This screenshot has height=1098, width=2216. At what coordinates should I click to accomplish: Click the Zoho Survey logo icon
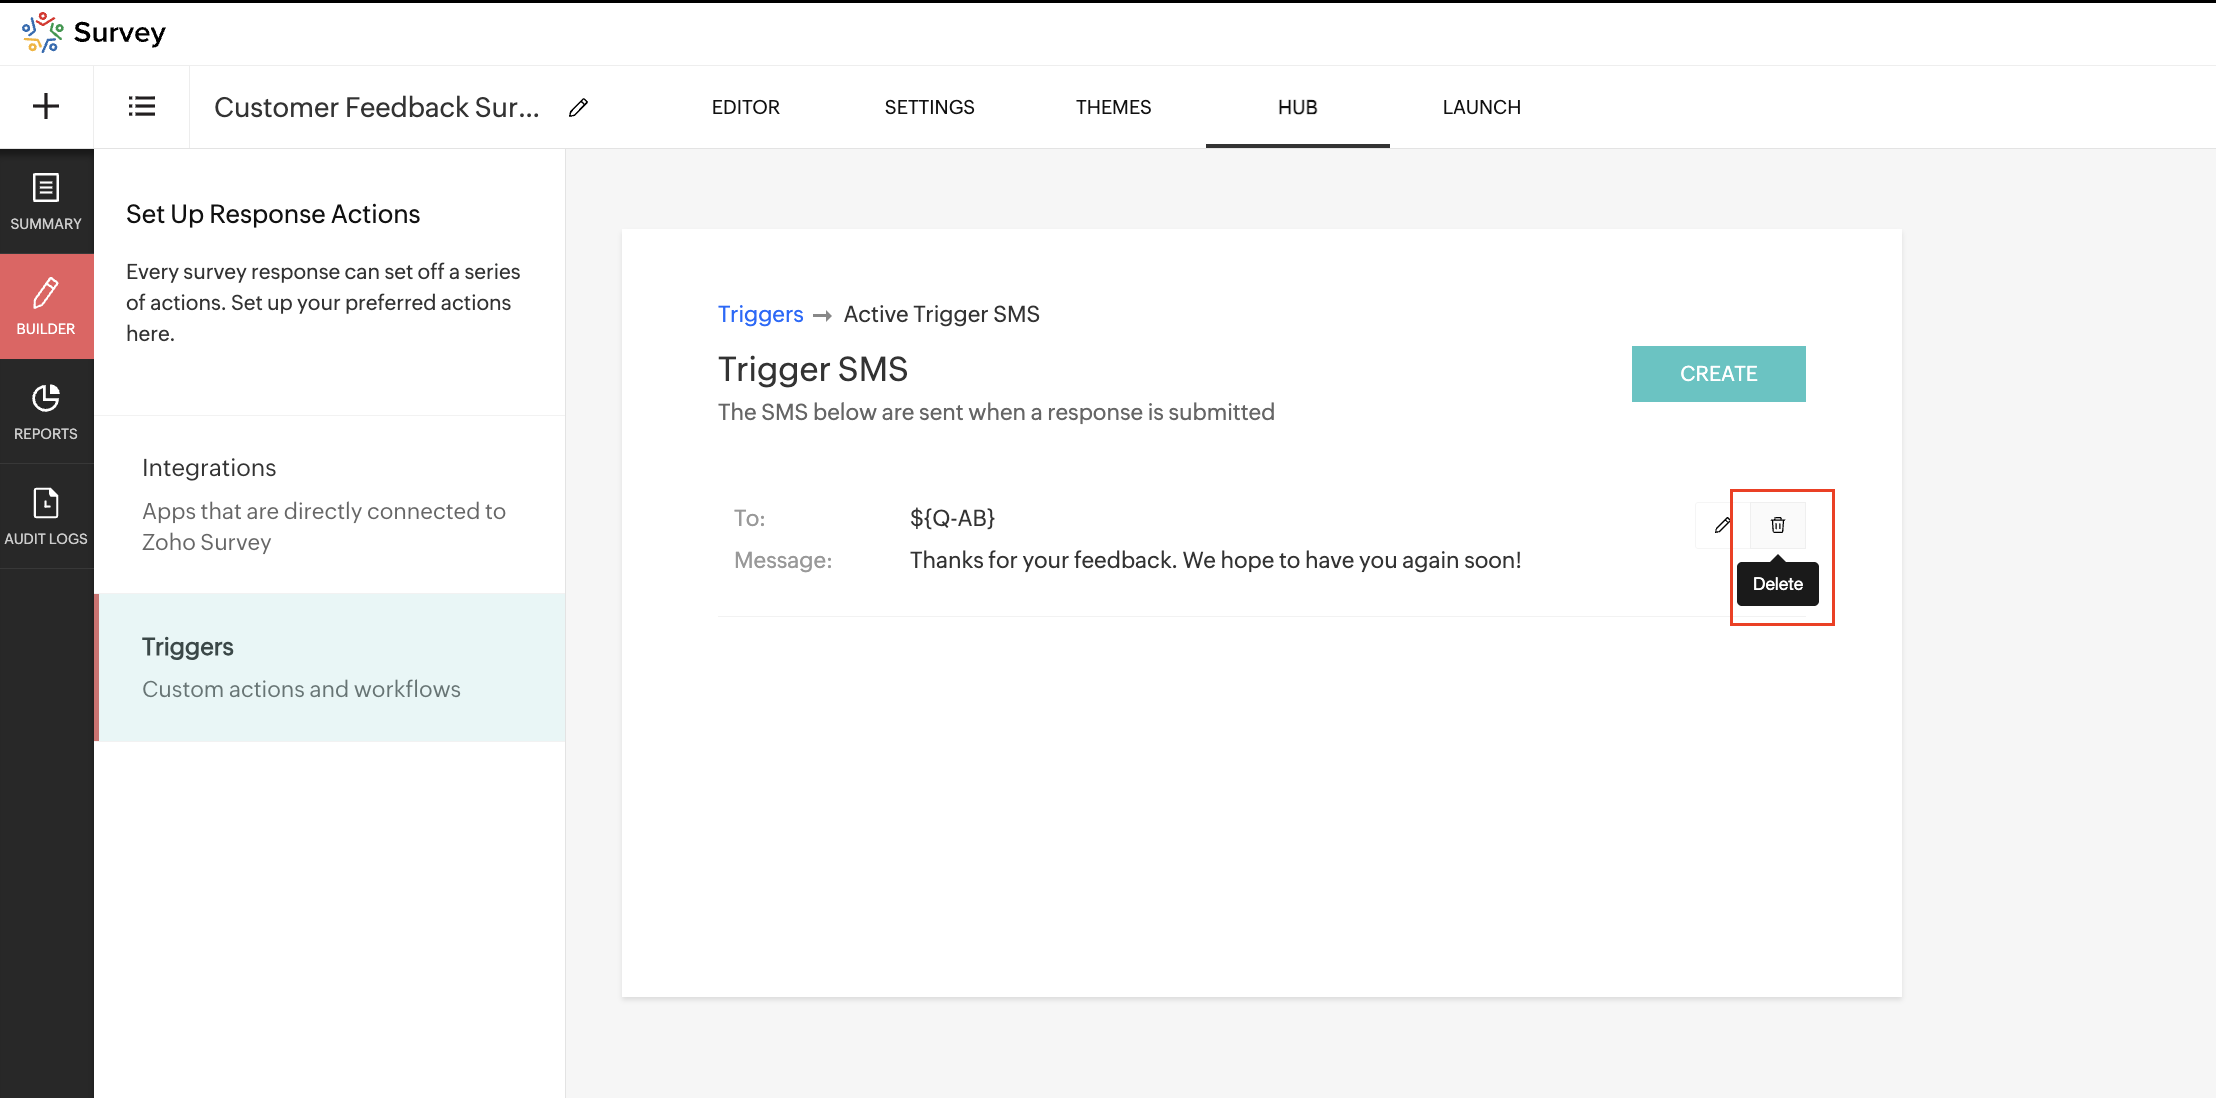click(42, 32)
